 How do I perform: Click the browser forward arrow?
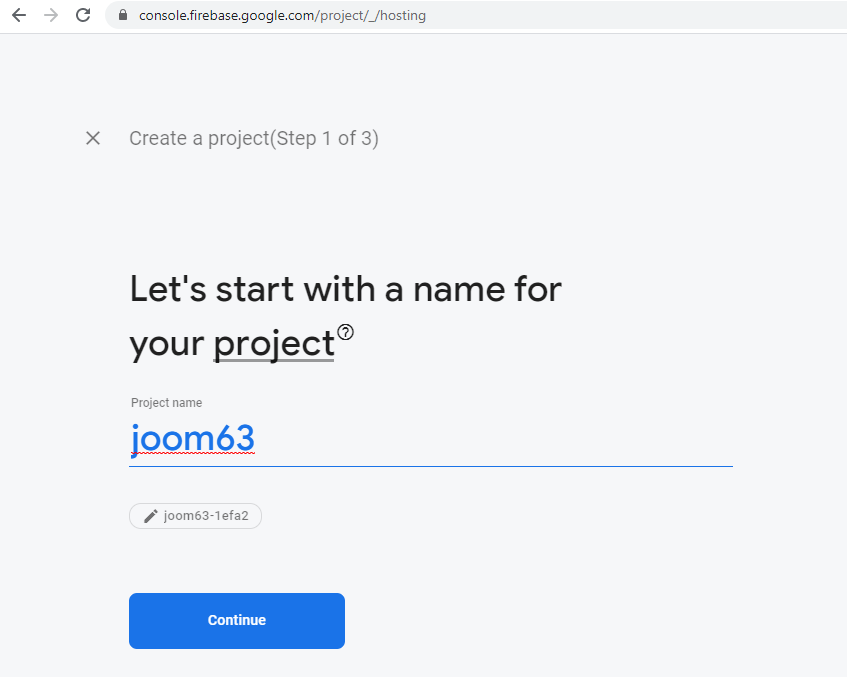(x=51, y=15)
